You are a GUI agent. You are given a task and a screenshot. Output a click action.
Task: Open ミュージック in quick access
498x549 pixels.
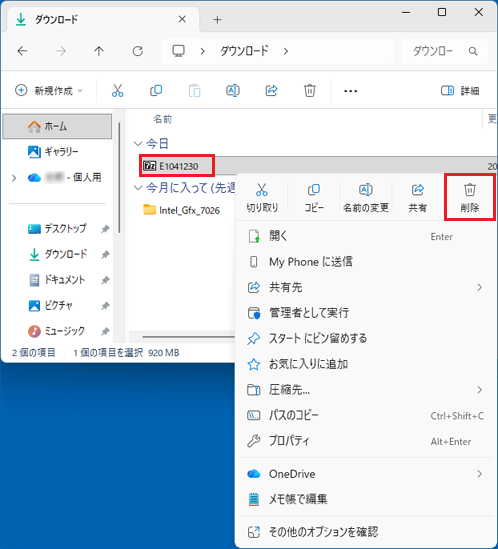(x=57, y=331)
